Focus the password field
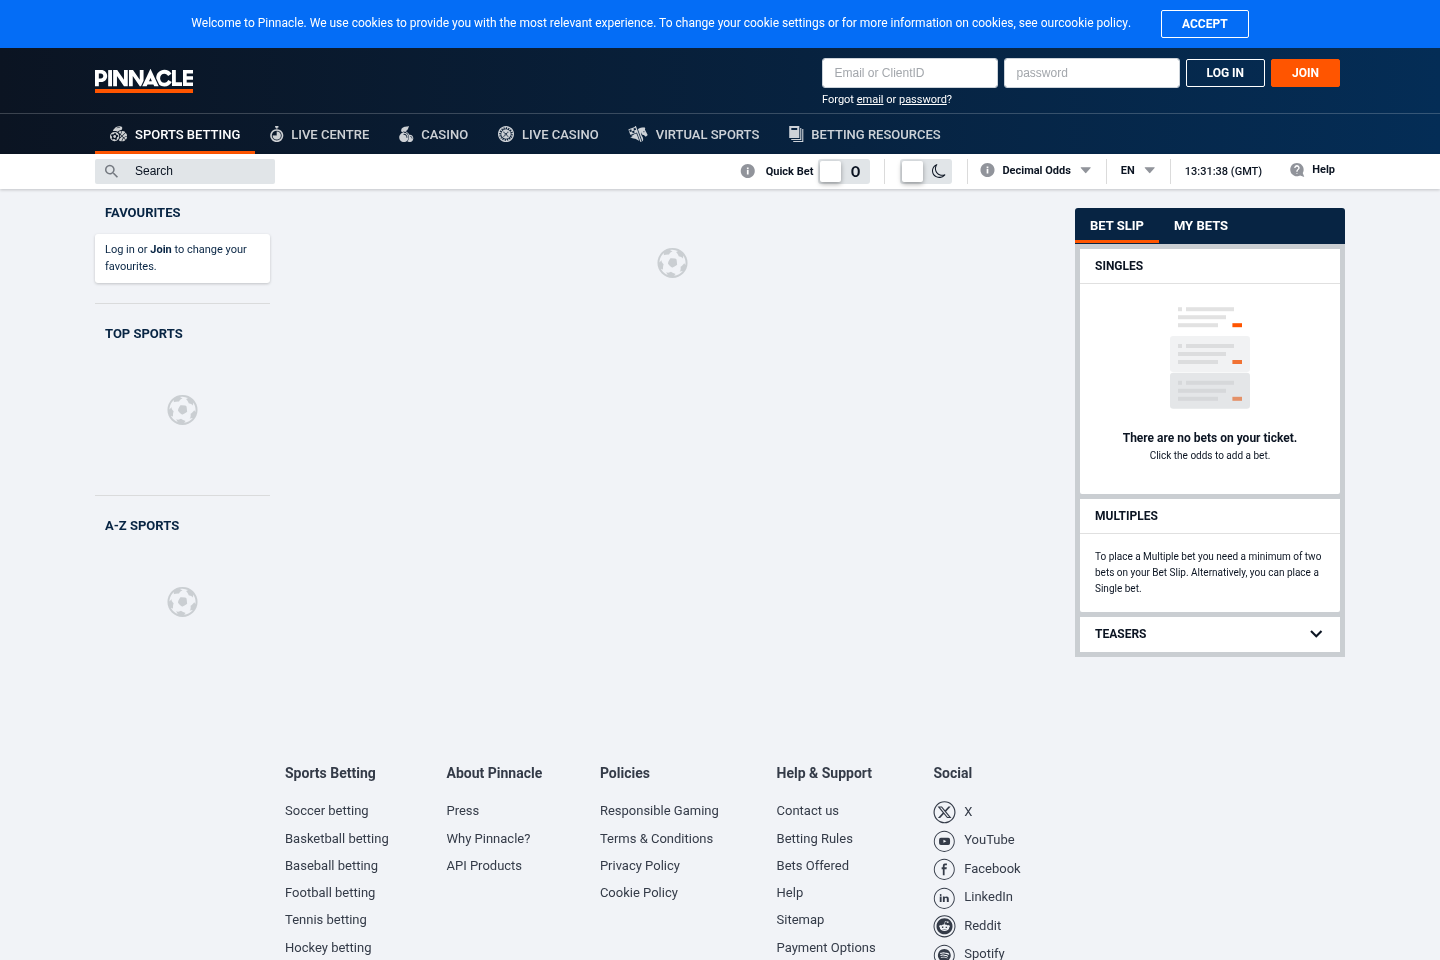The image size is (1440, 960). point(1092,73)
